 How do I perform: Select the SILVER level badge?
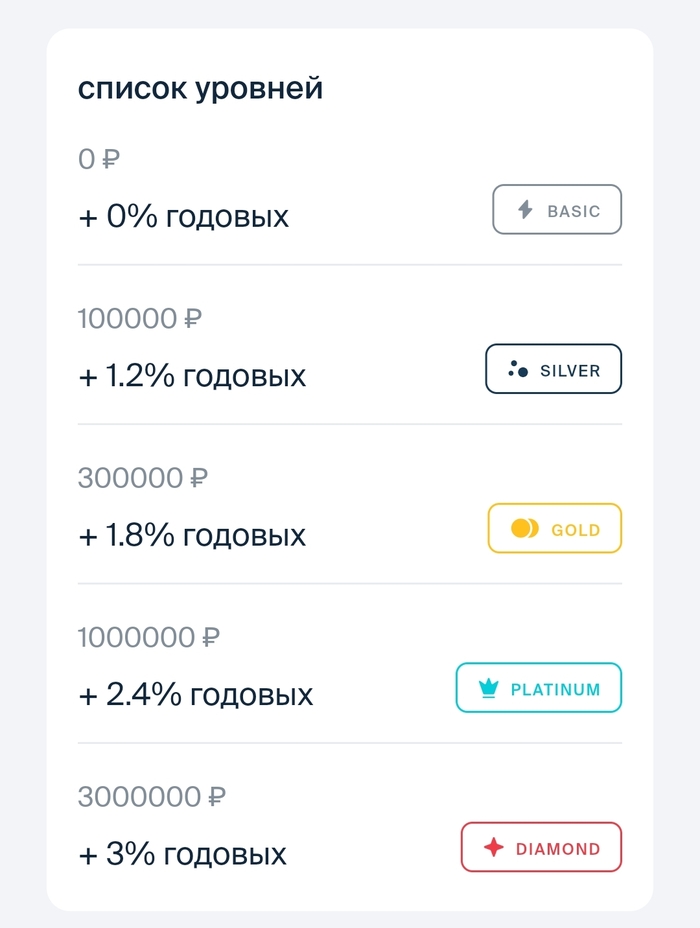[553, 369]
